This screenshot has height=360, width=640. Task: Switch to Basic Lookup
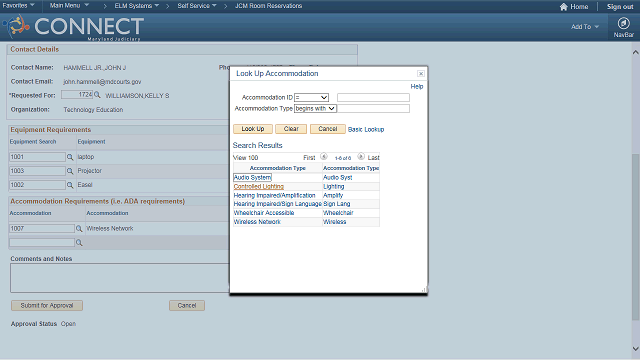[x=366, y=129]
